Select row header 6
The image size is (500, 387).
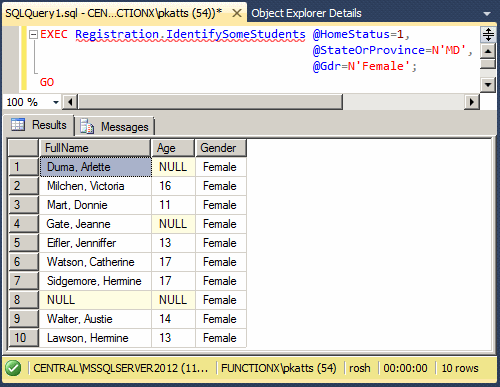[23, 262]
